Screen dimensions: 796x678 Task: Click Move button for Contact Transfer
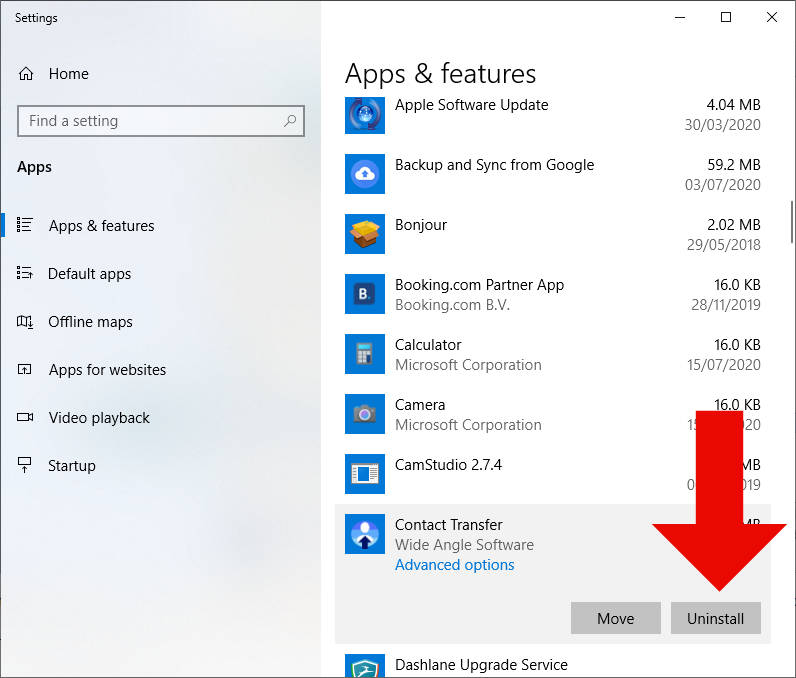[x=615, y=618]
